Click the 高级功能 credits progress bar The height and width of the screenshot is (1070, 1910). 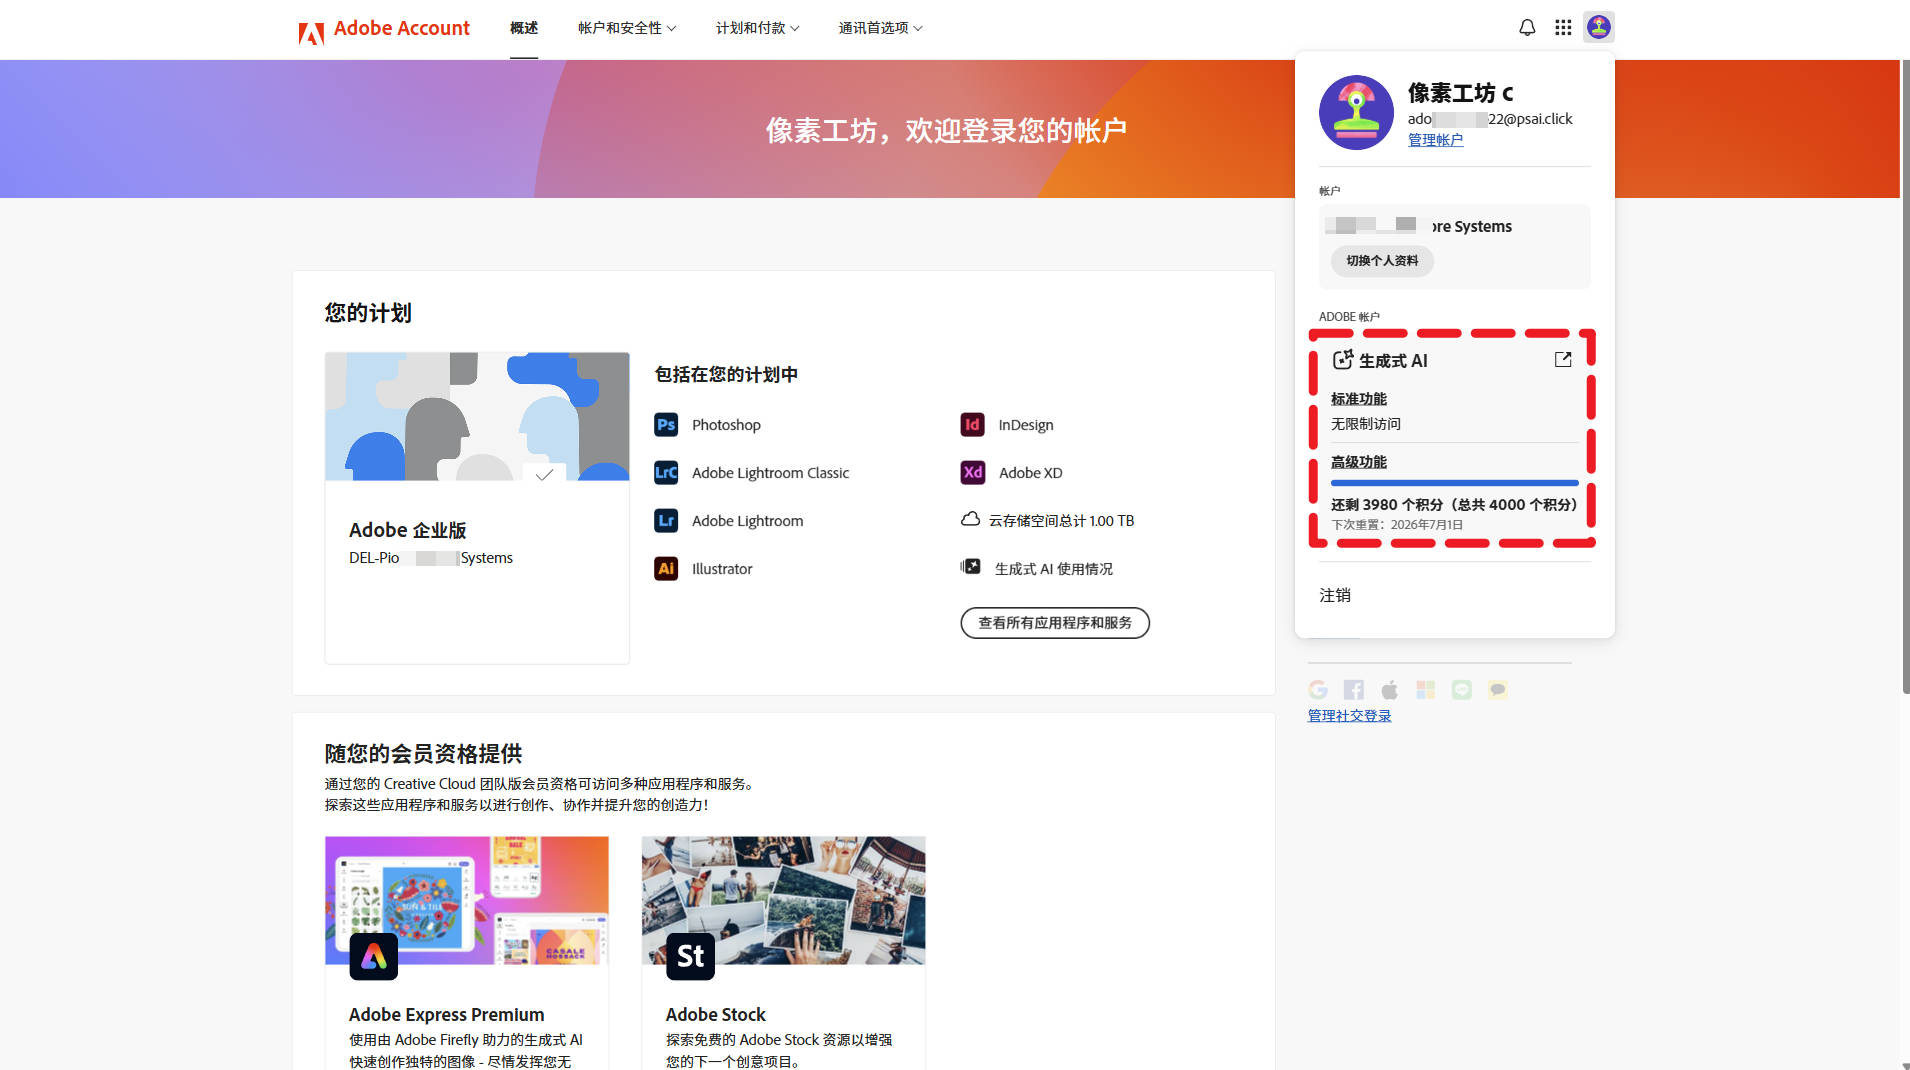1454,483
